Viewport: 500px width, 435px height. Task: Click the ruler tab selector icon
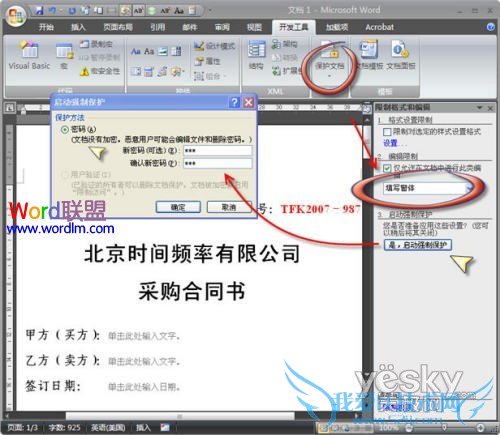tap(10, 108)
